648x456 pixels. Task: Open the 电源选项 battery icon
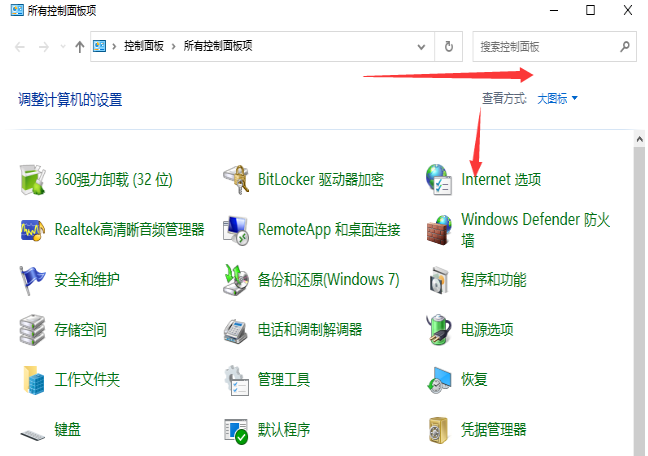440,329
